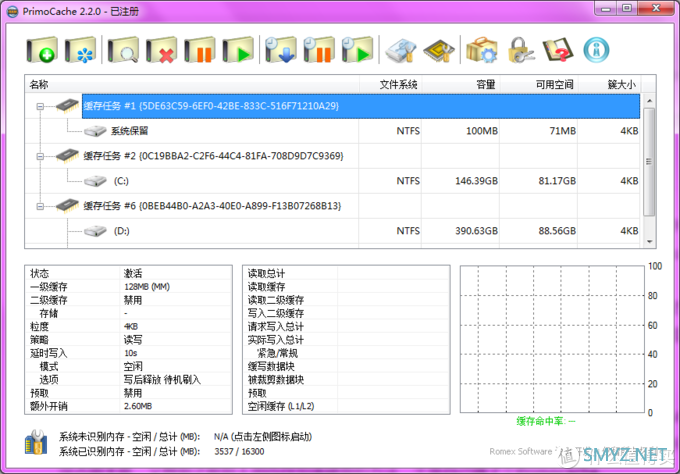Click the 二级缓存 label row
680x474 pixels.
click(128, 300)
